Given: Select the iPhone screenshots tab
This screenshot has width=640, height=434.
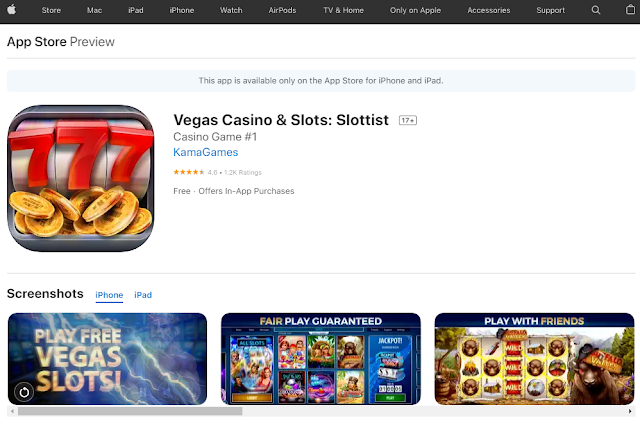Looking at the screenshot, I should point(109,295).
